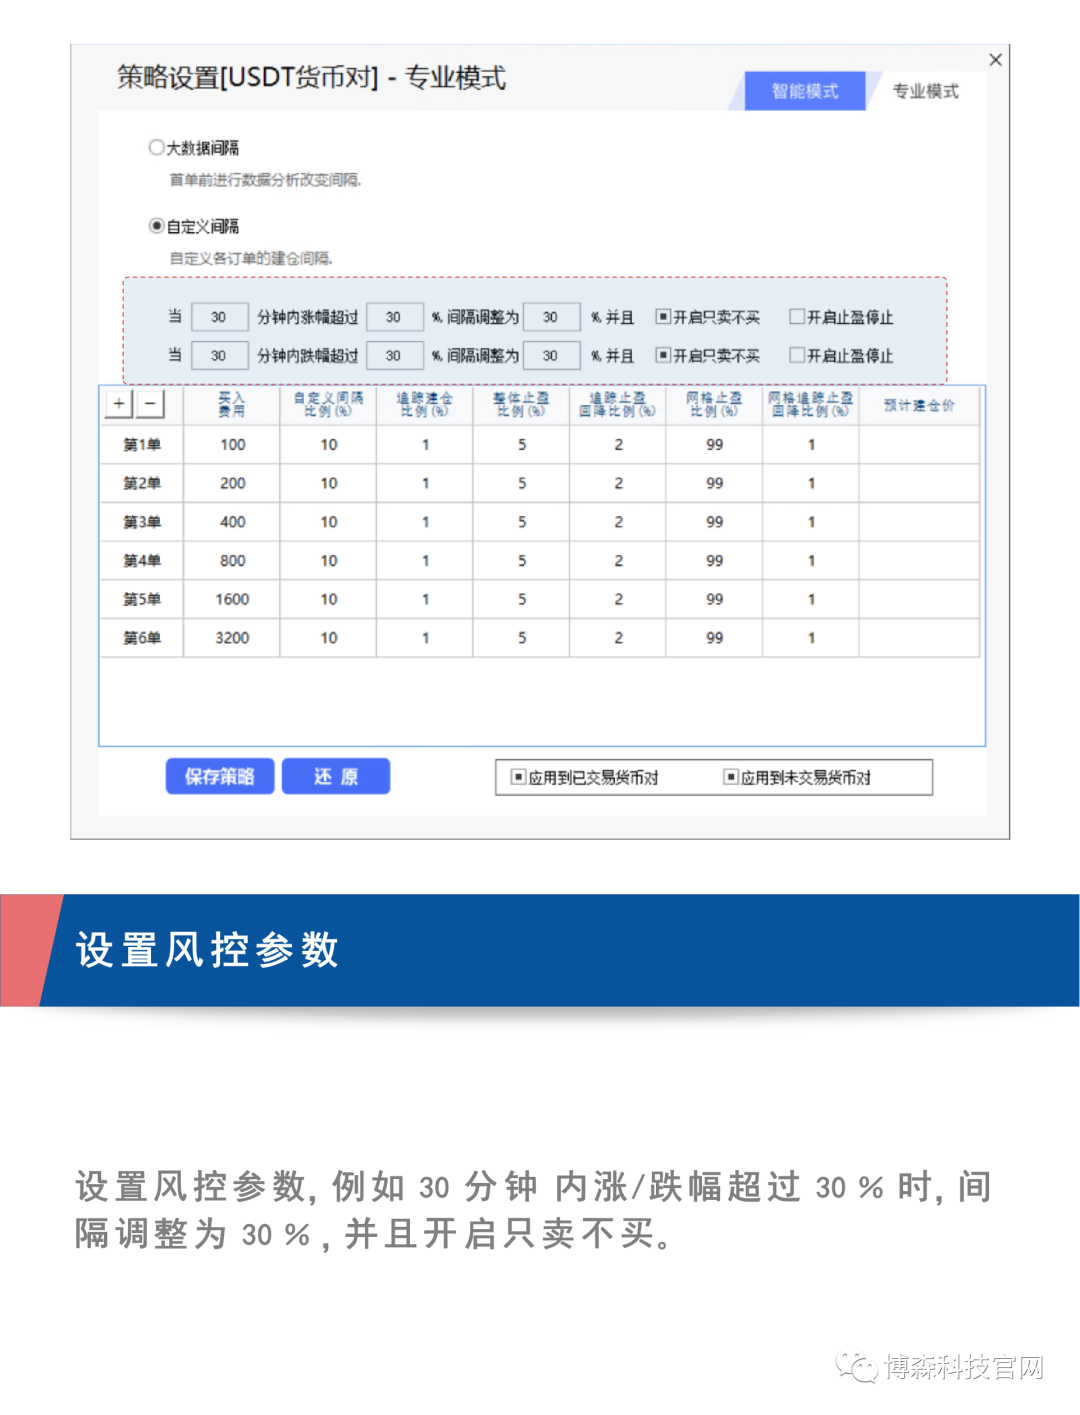Image resolution: width=1080 pixels, height=1415 pixels.
Task: Click the 还原 button
Action: tap(336, 777)
